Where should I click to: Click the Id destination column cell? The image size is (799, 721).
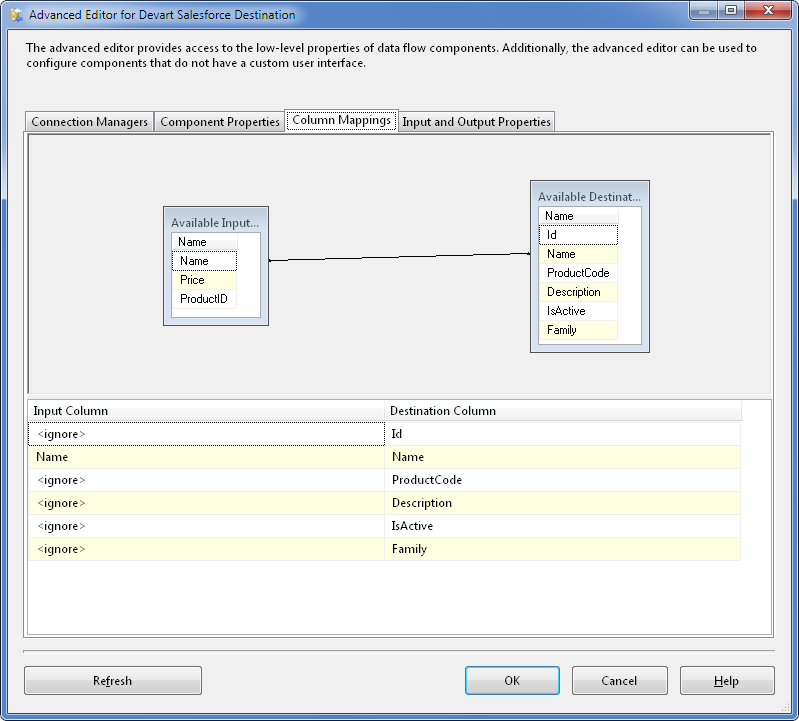pos(563,434)
